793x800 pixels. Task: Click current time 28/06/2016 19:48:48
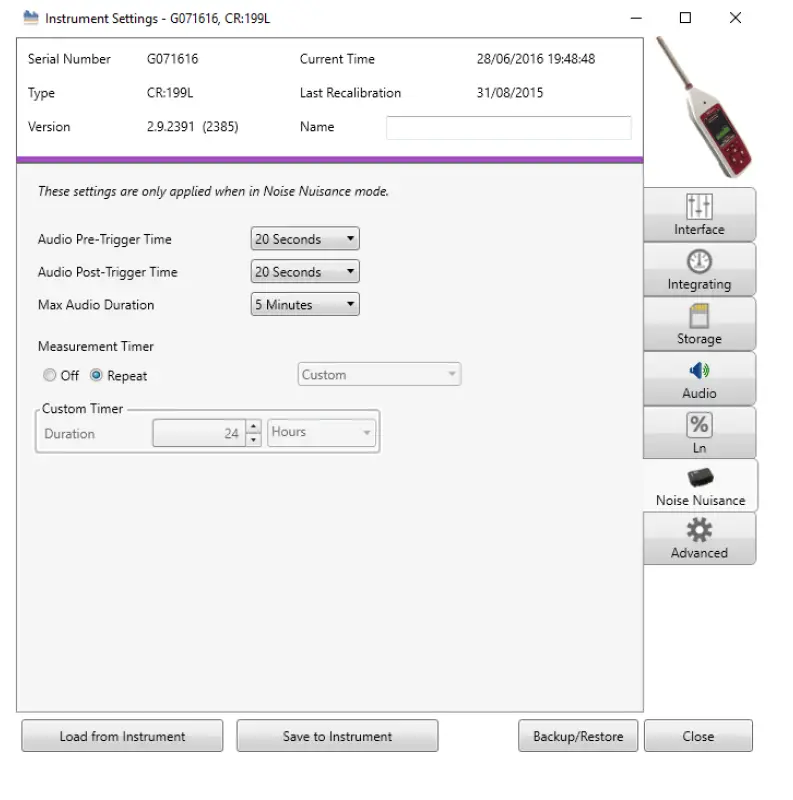click(x=536, y=59)
